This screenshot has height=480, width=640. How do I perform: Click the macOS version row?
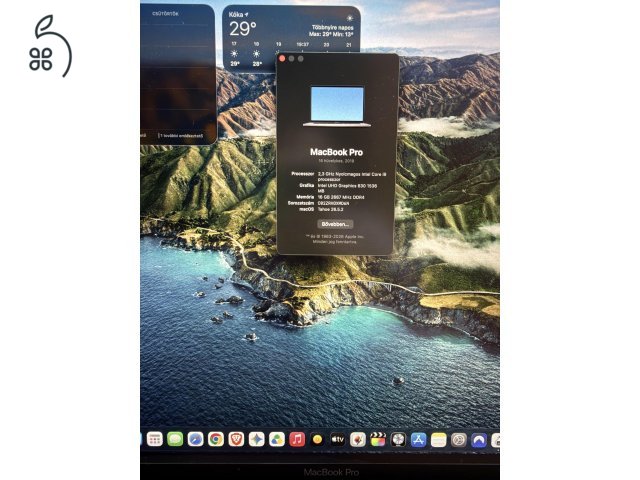(321, 209)
